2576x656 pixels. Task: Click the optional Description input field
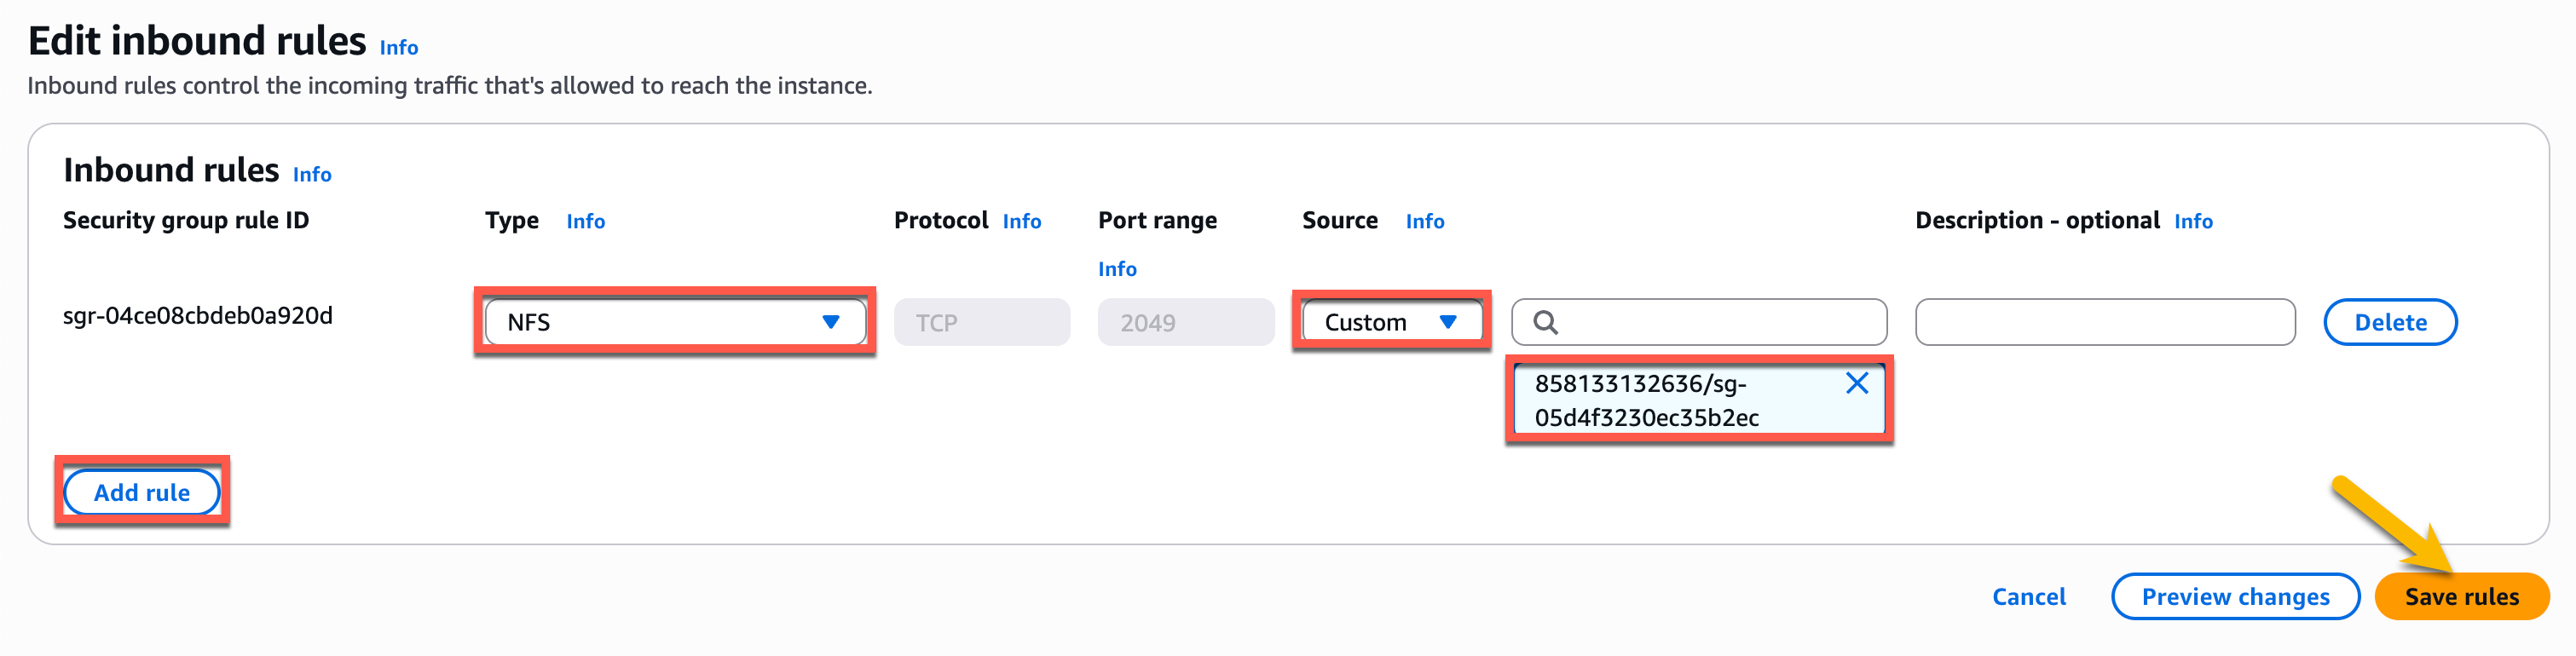[x=2105, y=322]
